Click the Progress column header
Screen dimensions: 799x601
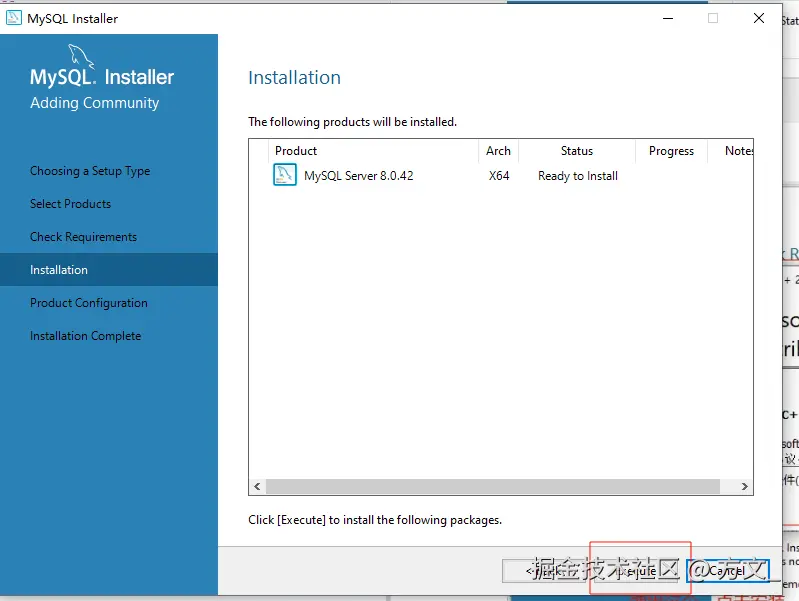(x=671, y=151)
